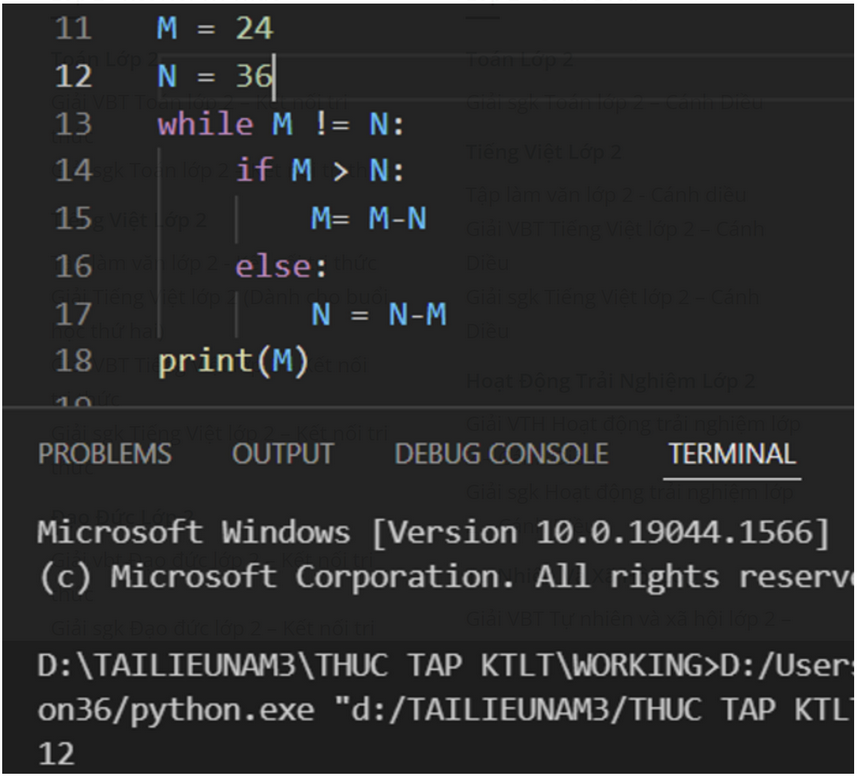Click the 'if' keyword on line 14
Screen dimensions: 857x778
253,171
